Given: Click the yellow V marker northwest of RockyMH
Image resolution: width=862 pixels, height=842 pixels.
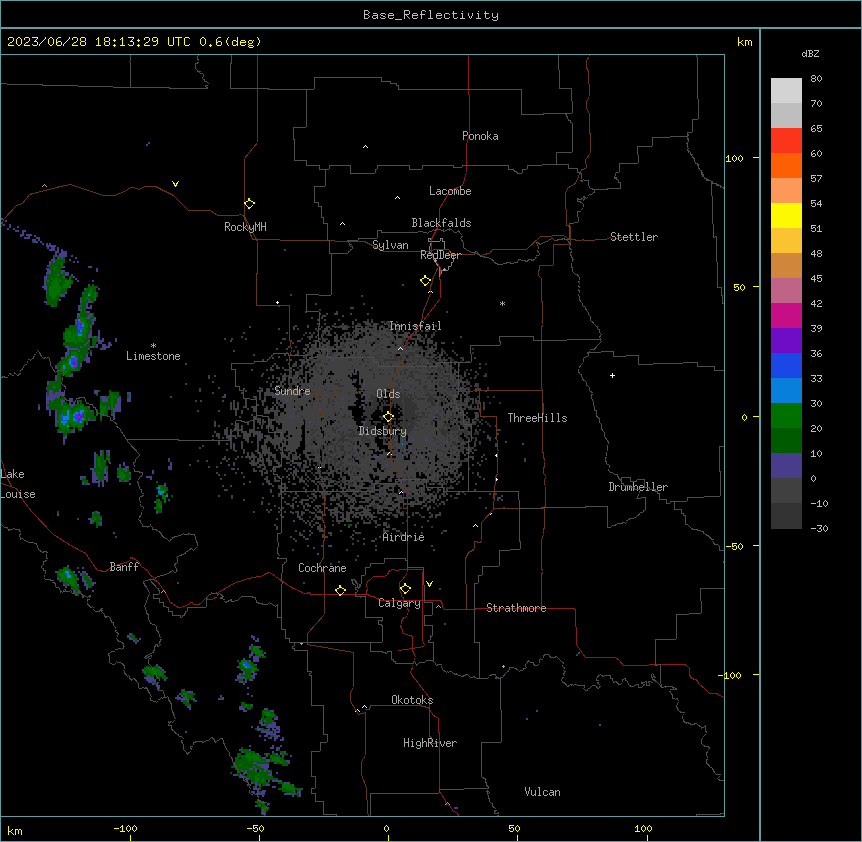Looking at the screenshot, I should (x=175, y=184).
